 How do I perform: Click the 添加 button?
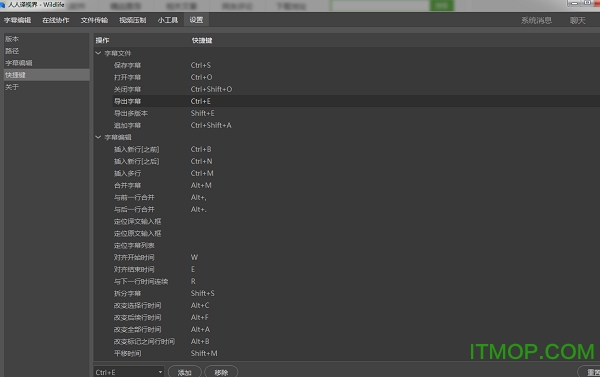point(185,372)
